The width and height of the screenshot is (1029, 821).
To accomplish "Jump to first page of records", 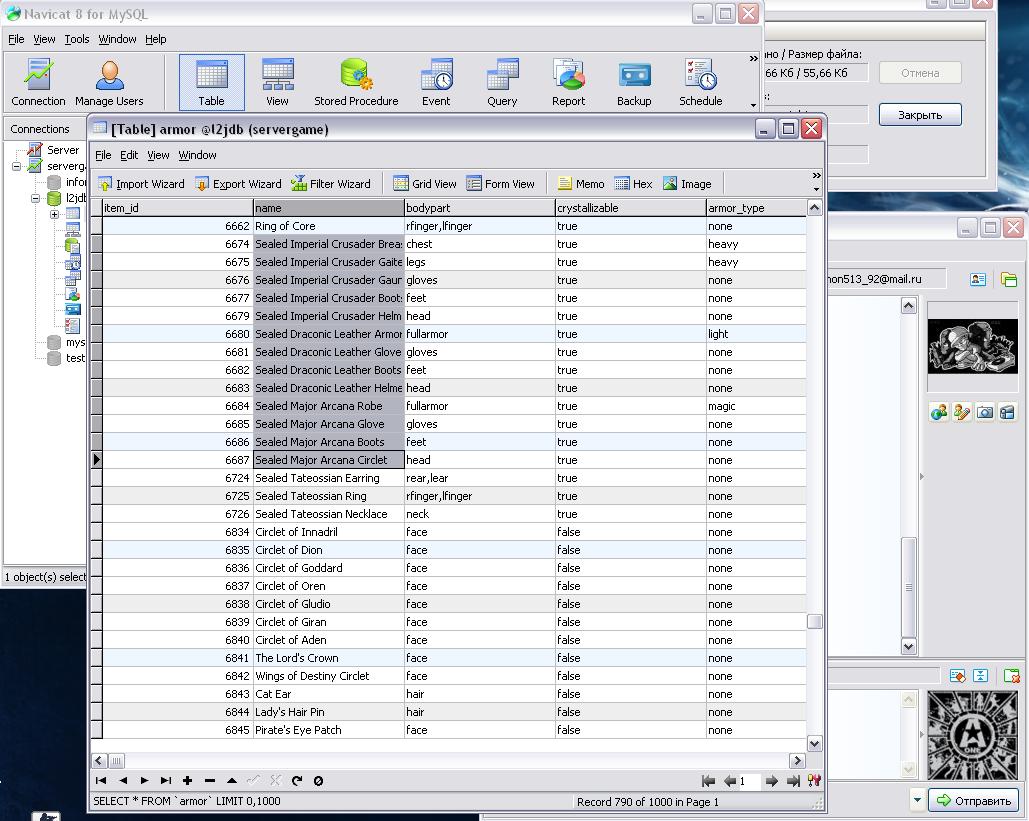I will click(x=708, y=781).
